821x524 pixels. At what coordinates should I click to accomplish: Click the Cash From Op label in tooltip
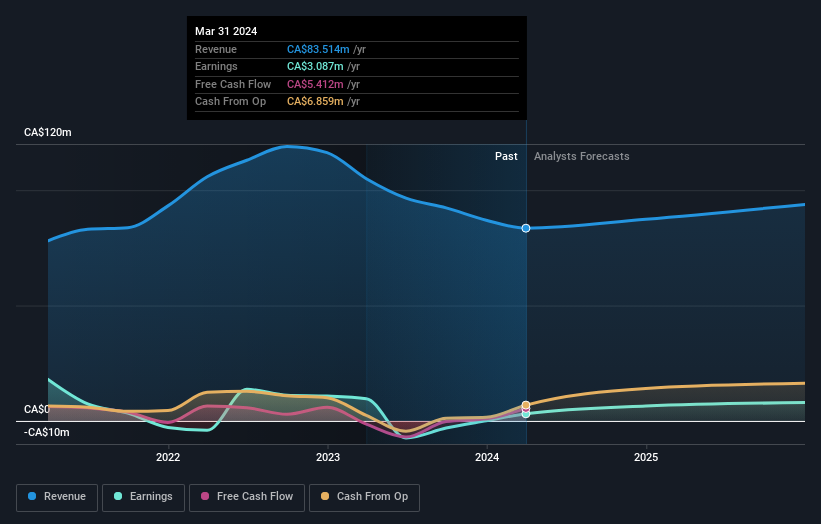point(230,102)
